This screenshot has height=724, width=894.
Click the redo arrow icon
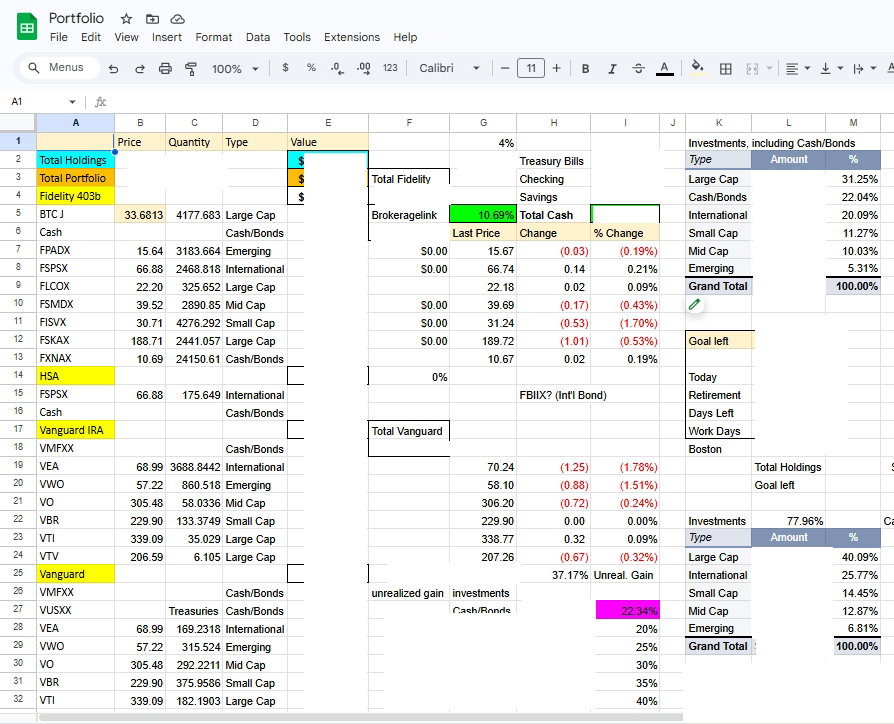coord(140,69)
